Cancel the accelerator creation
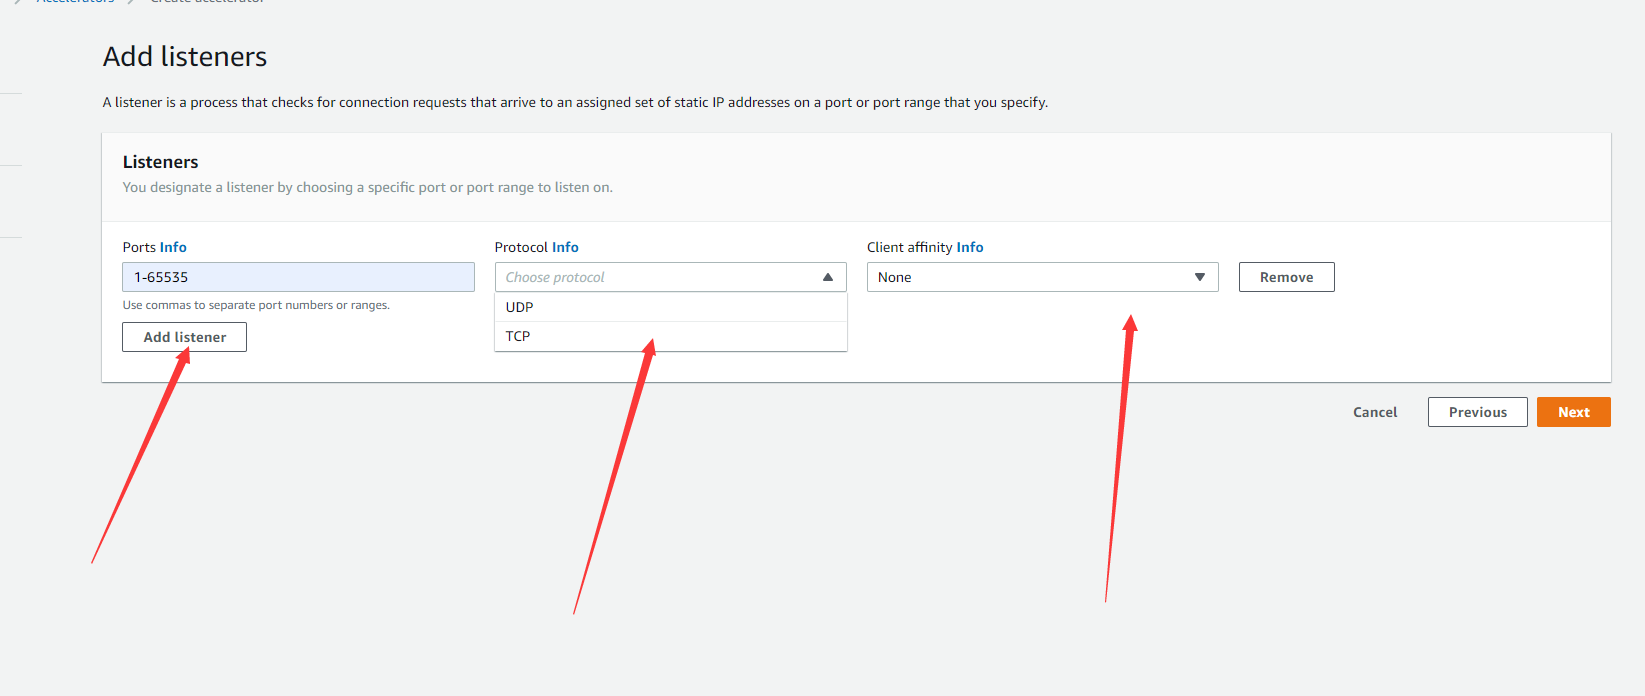Image resolution: width=1645 pixels, height=696 pixels. 1375,412
